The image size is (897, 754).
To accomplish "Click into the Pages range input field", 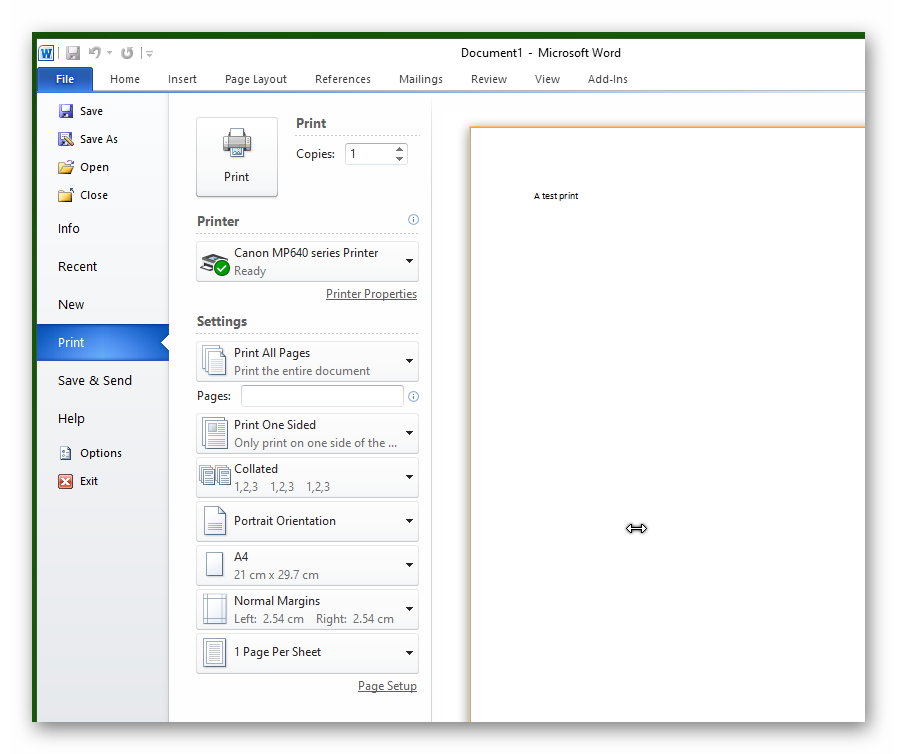I will pyautogui.click(x=322, y=396).
